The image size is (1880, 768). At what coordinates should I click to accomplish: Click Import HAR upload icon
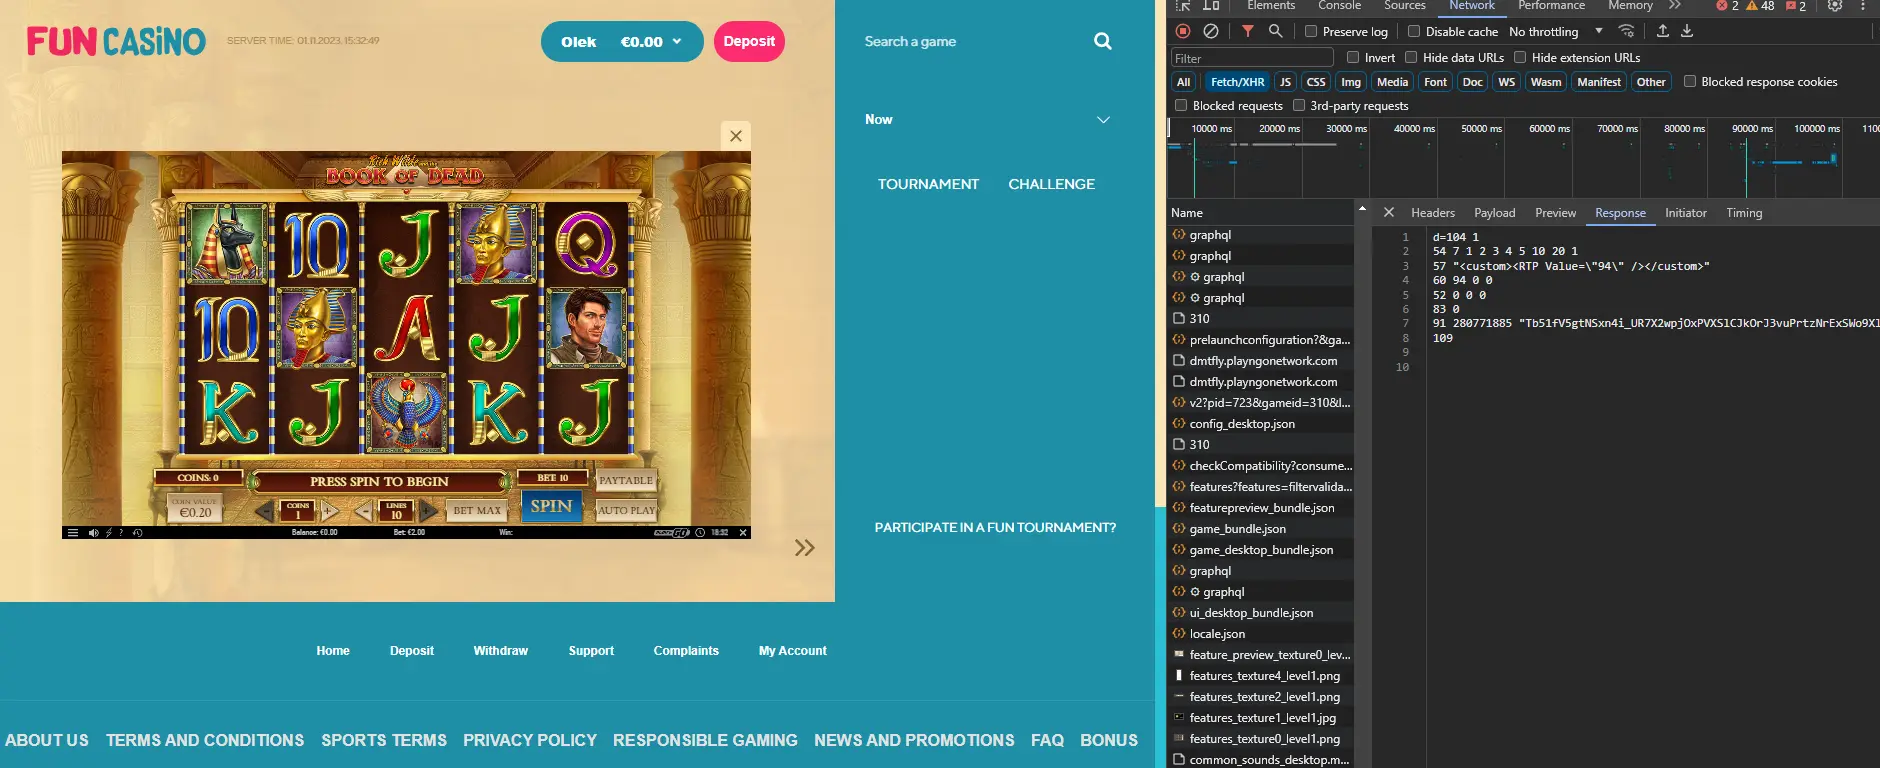1663,31
